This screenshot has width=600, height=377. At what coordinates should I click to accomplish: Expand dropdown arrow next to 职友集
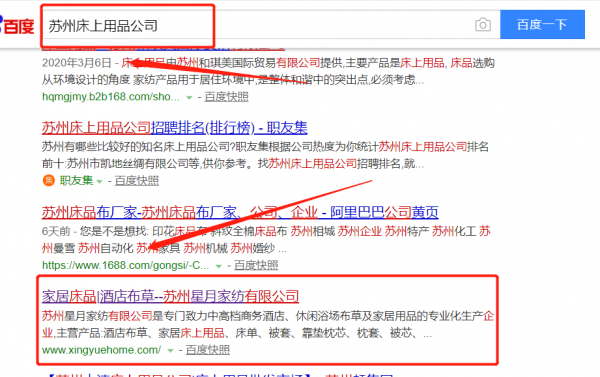tap(99, 181)
